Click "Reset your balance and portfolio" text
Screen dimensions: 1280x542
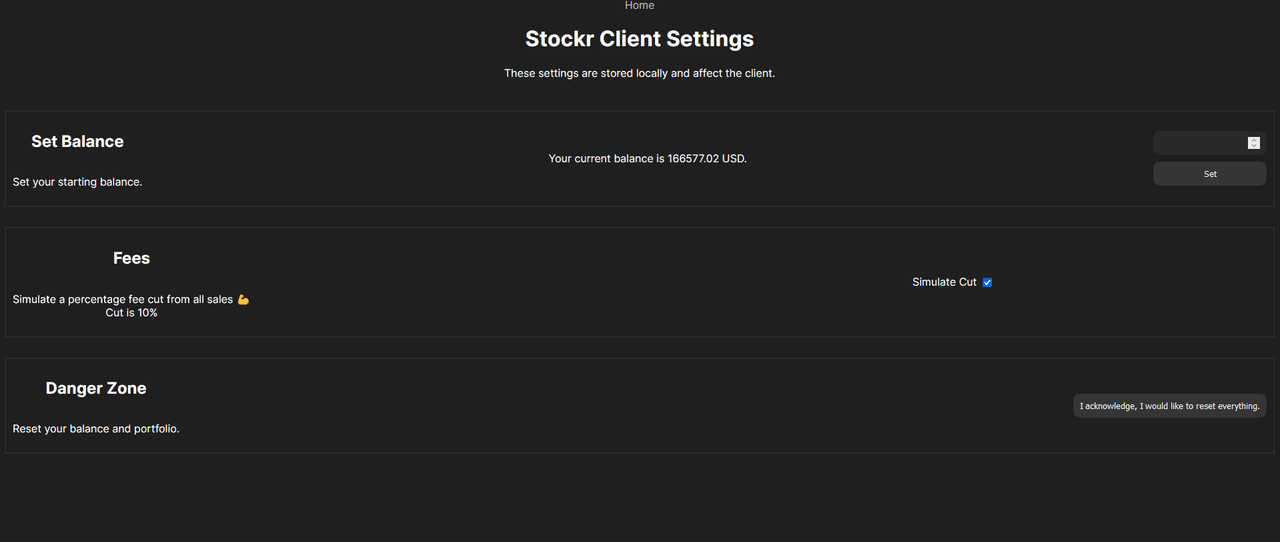click(x=96, y=429)
